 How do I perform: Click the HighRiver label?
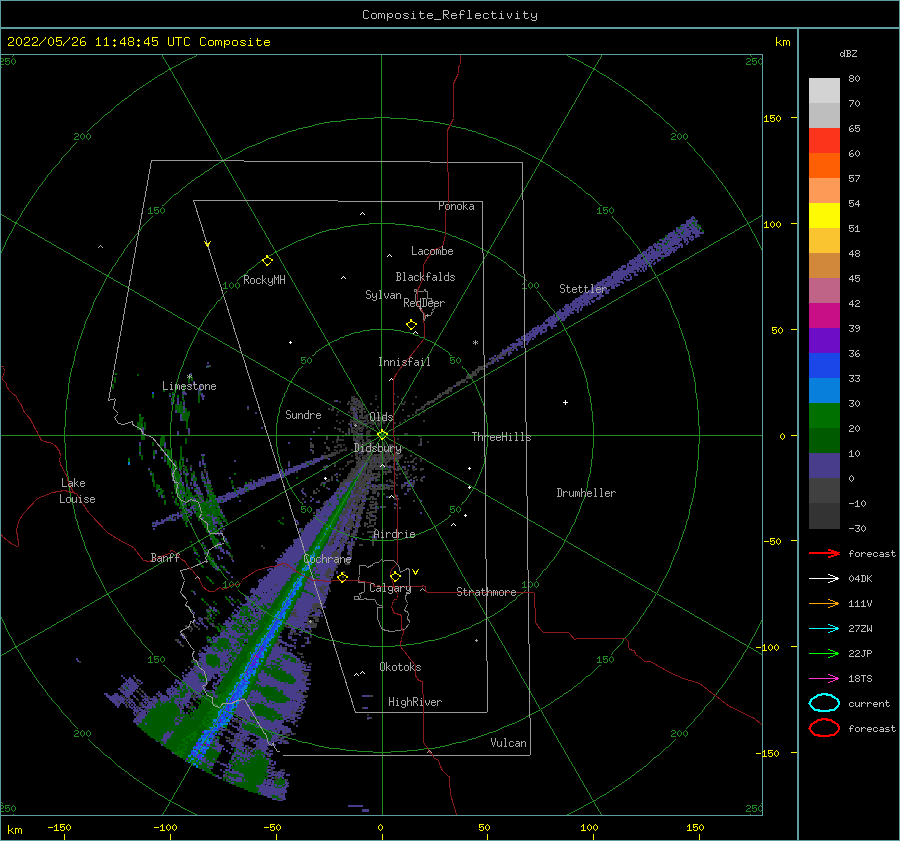click(415, 702)
